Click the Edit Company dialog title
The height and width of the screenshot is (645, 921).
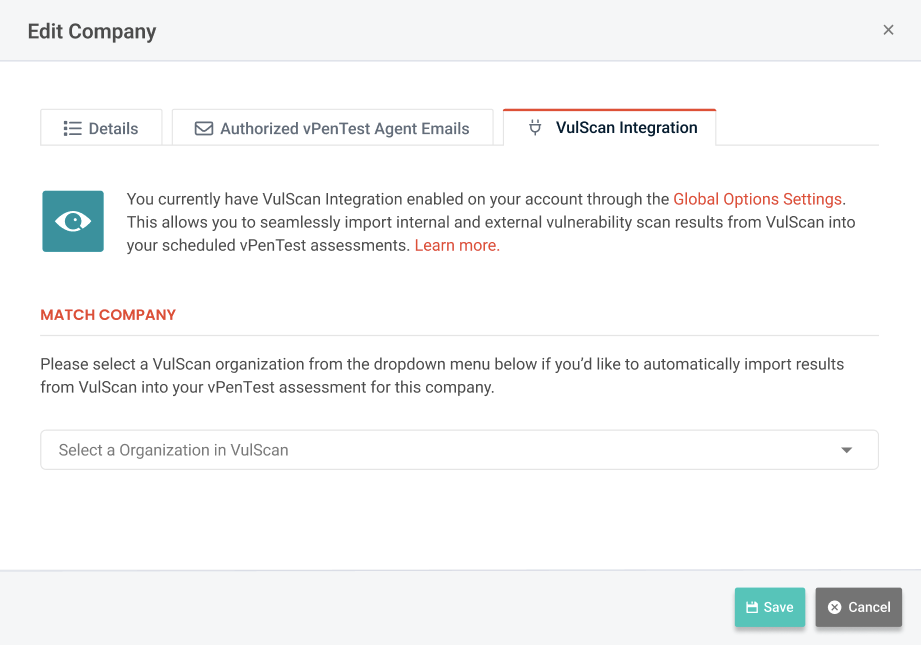click(92, 31)
